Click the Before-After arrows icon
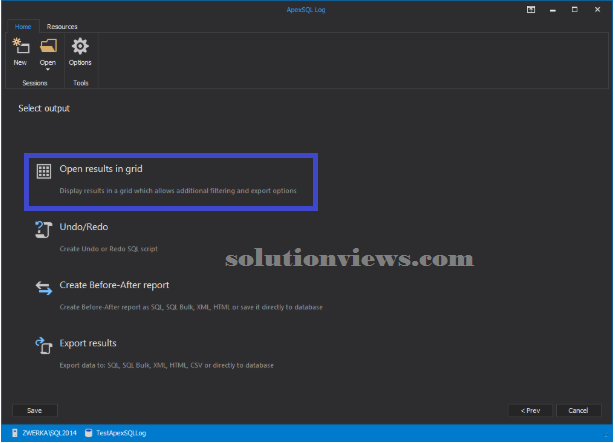Screen dimensions: 615x443 (x=44, y=288)
